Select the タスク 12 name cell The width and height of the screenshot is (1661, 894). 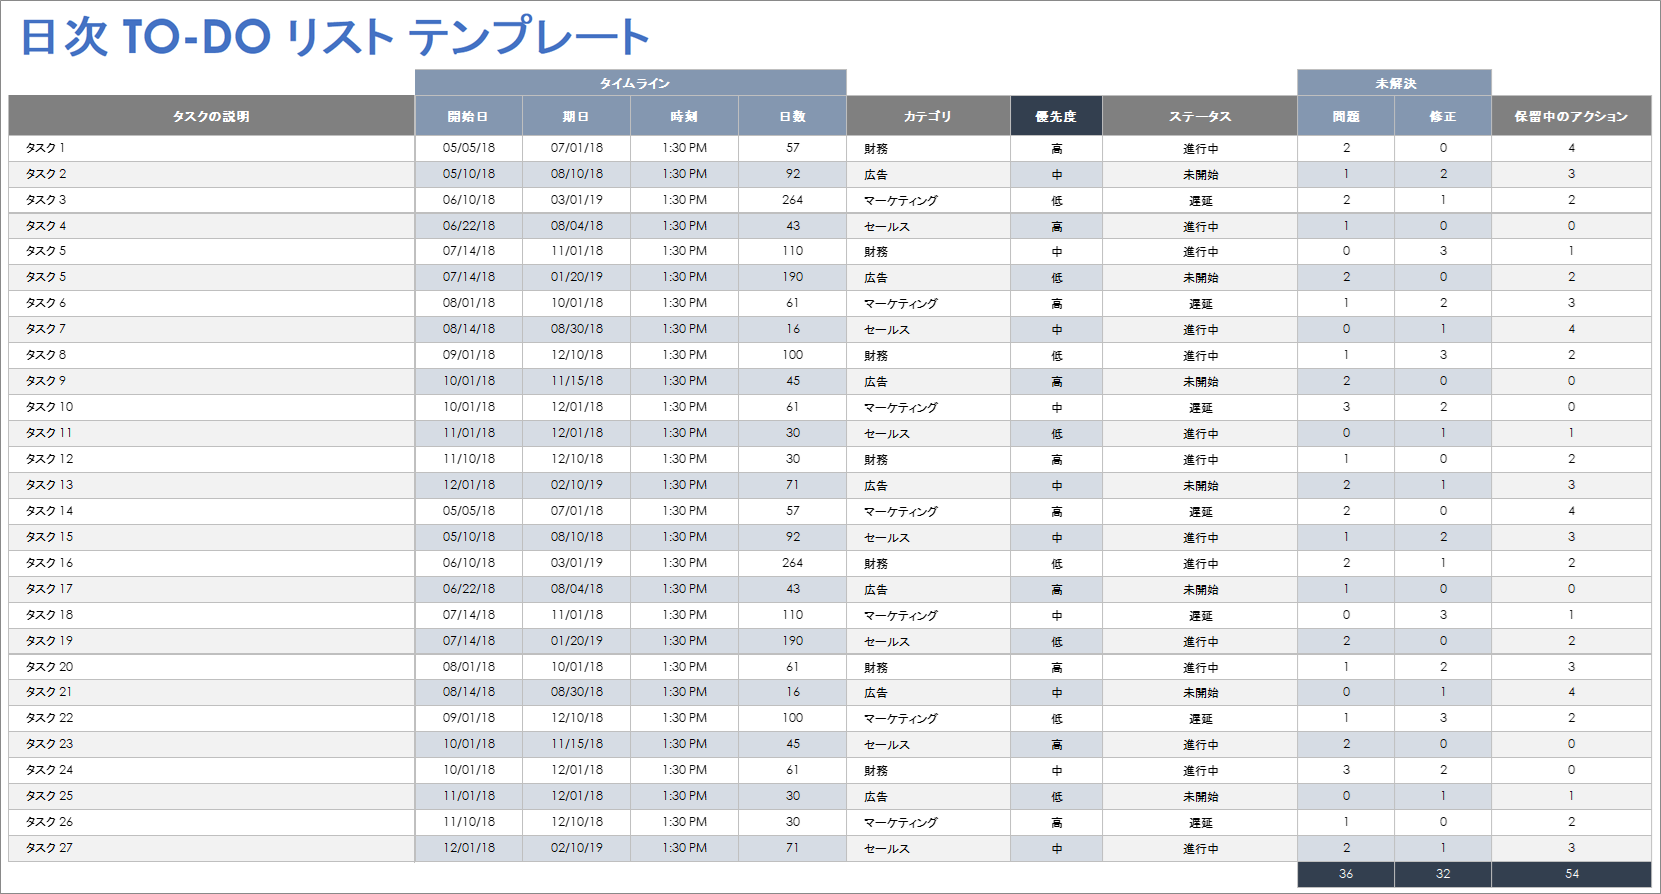(x=211, y=459)
